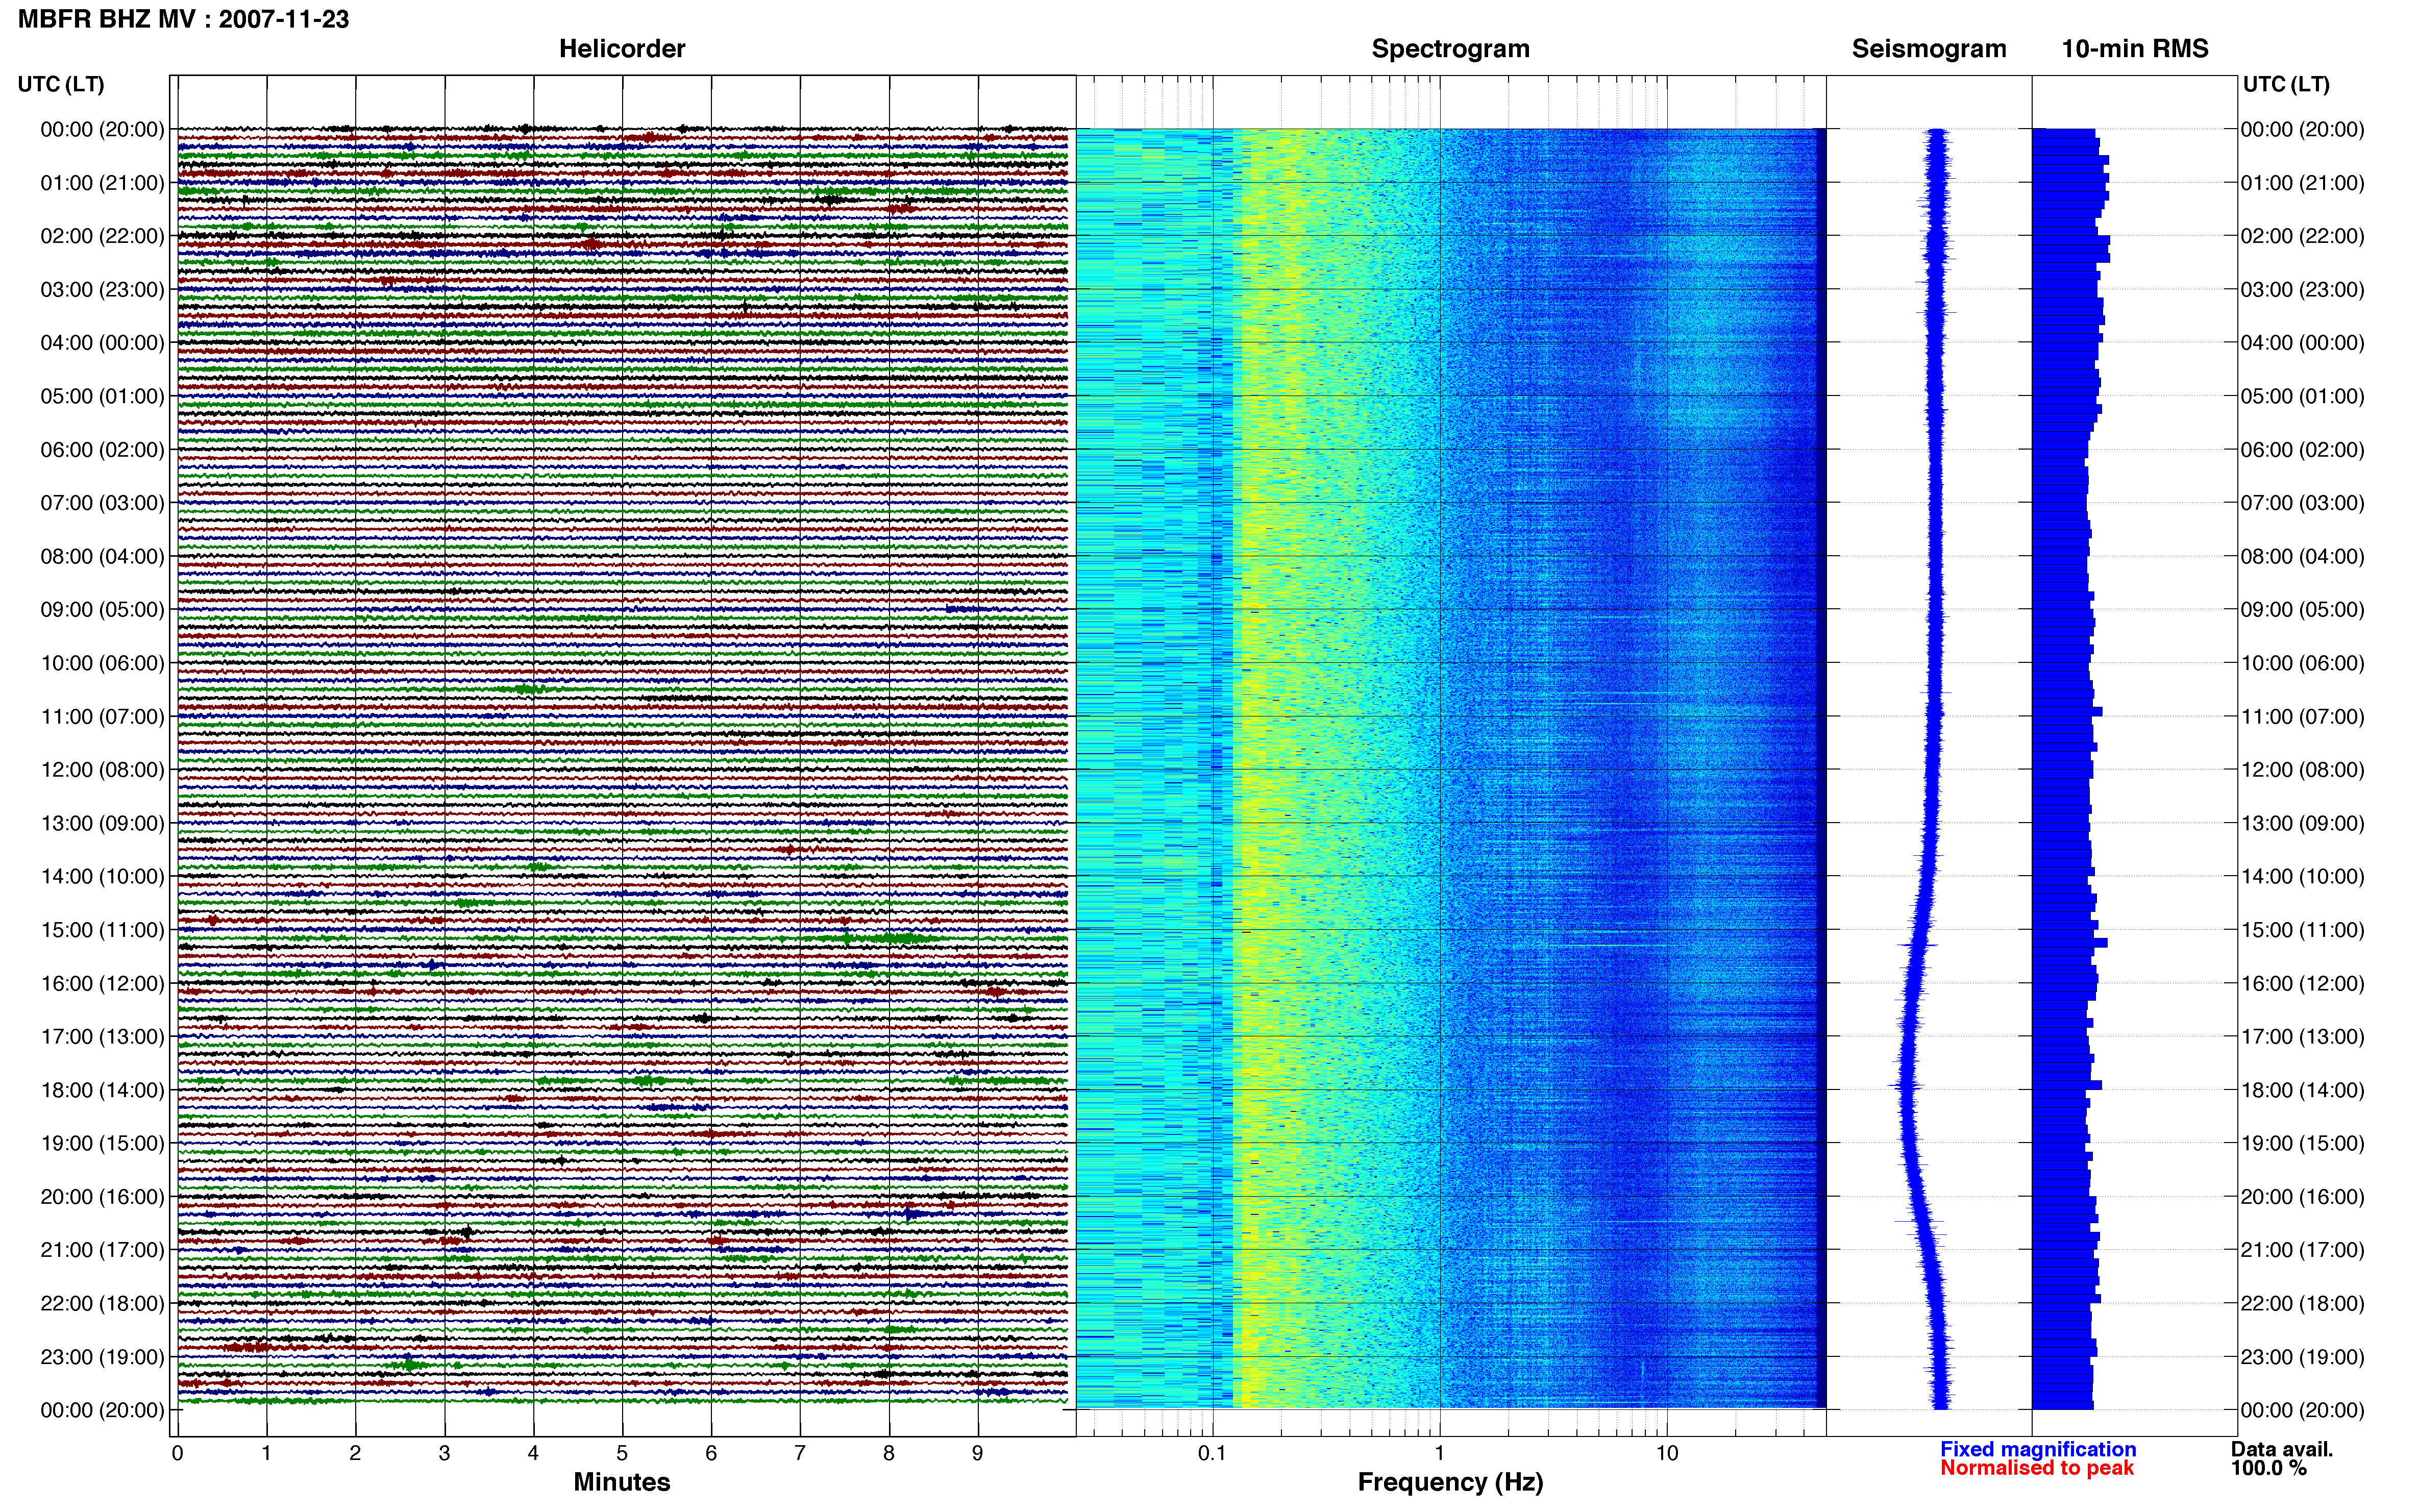Screen dimensions: 2419x1512
Task: Click the left 07:00 (03:00) time label
Action: coord(102,503)
